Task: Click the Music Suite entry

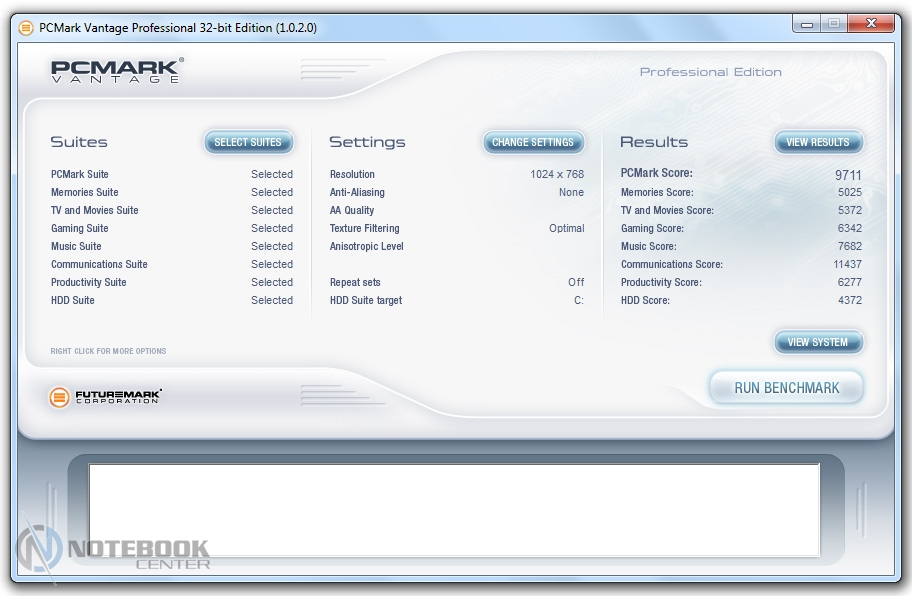Action: 76,246
